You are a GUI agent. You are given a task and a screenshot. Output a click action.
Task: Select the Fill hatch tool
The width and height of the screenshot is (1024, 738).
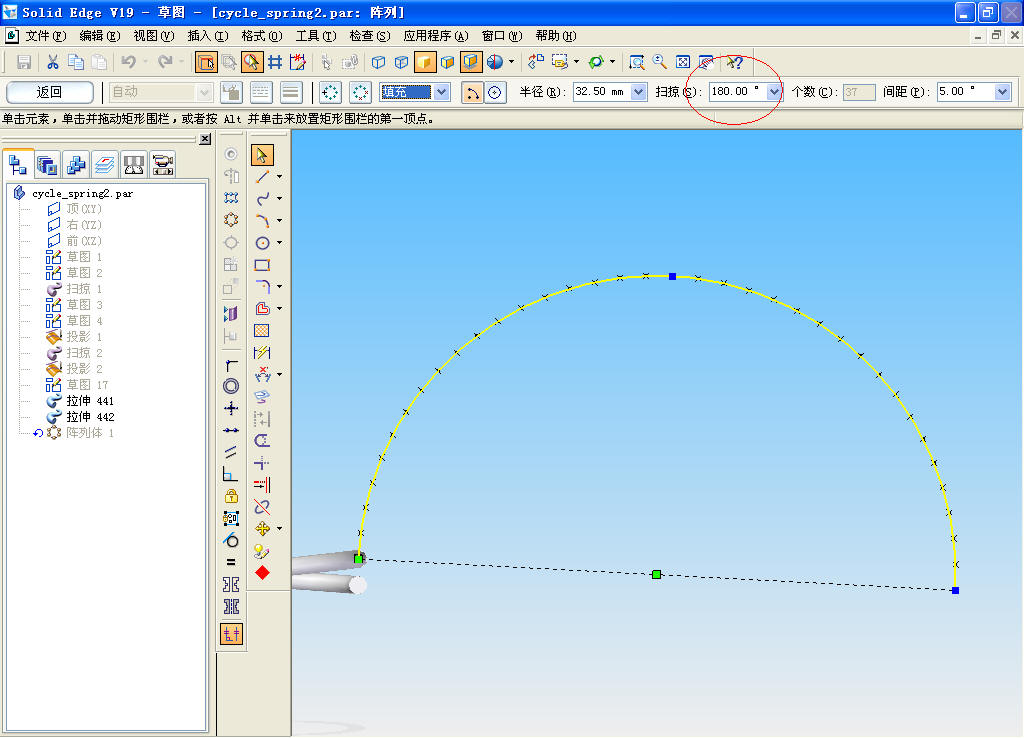[262, 330]
